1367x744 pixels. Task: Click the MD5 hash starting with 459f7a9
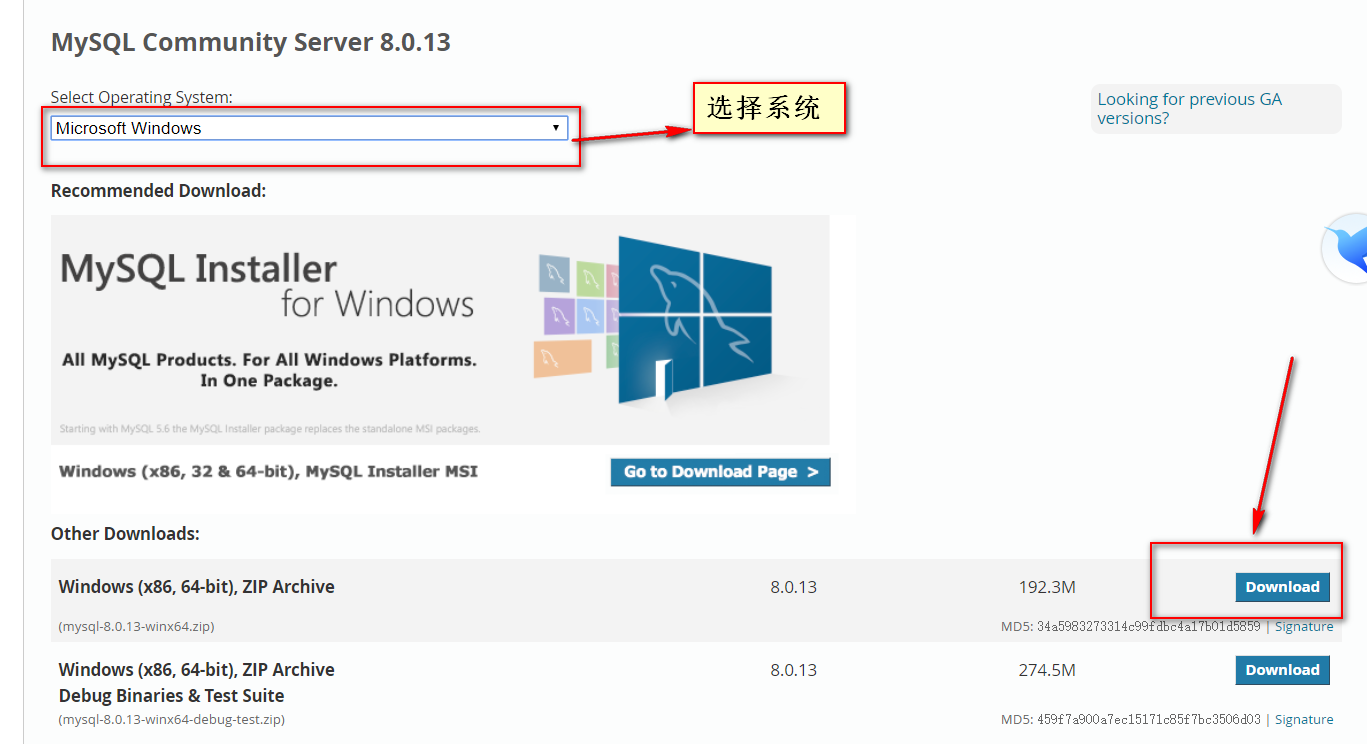(1148, 719)
